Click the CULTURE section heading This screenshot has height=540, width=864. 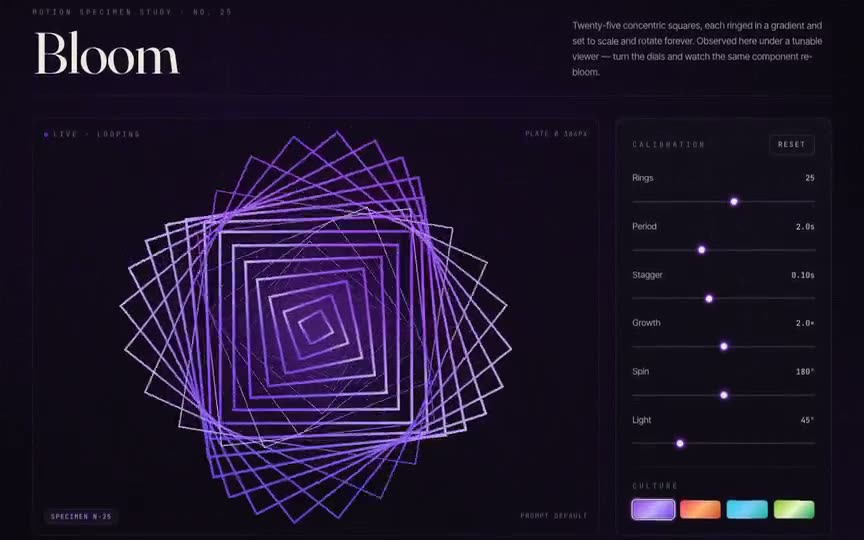(655, 485)
